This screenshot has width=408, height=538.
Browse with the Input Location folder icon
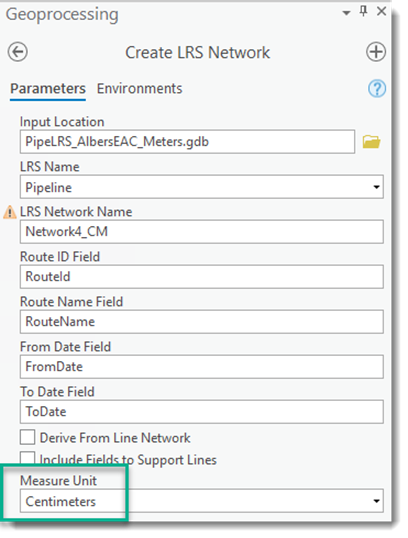(x=372, y=141)
